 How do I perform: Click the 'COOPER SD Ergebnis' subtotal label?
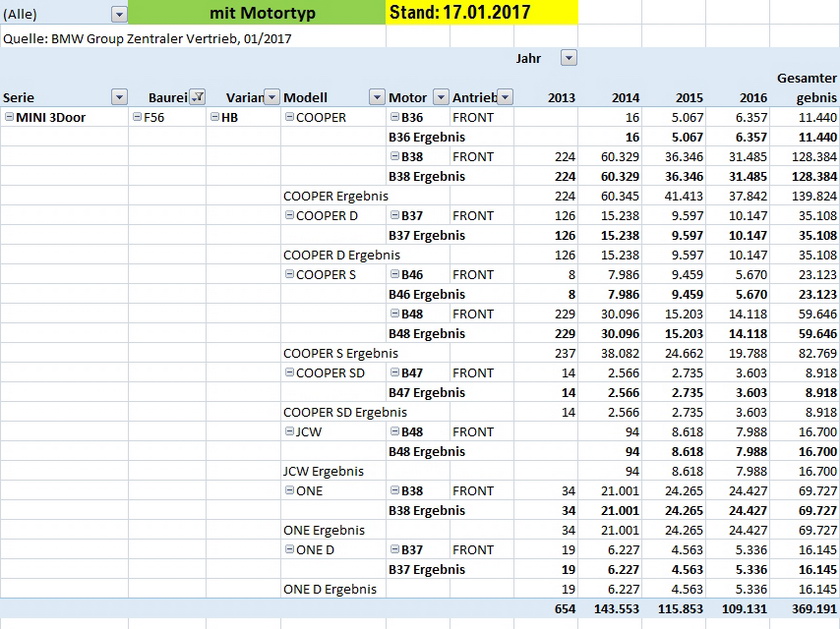pos(345,413)
